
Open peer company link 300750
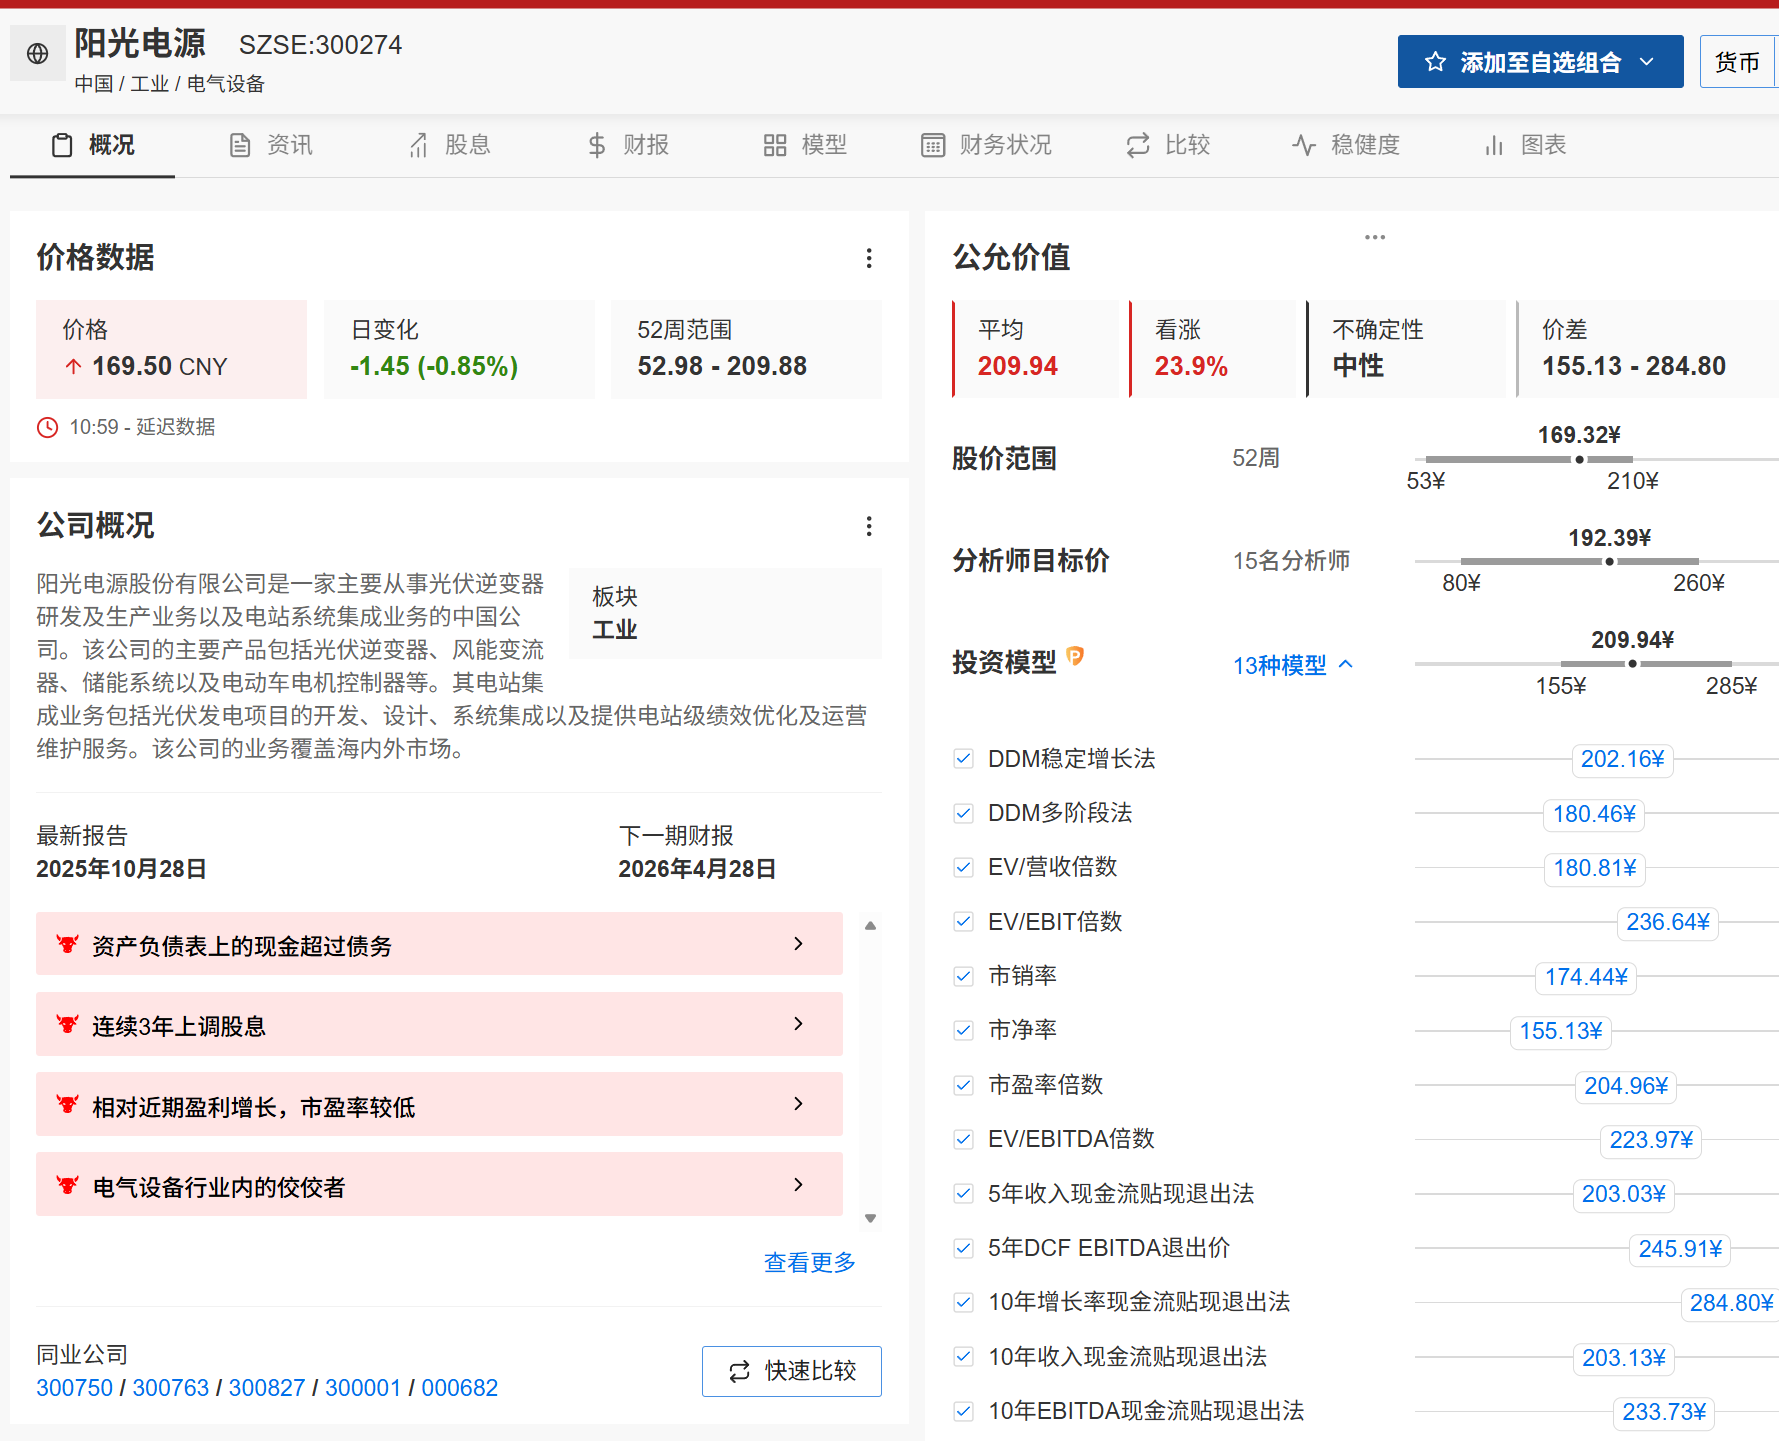[74, 1388]
